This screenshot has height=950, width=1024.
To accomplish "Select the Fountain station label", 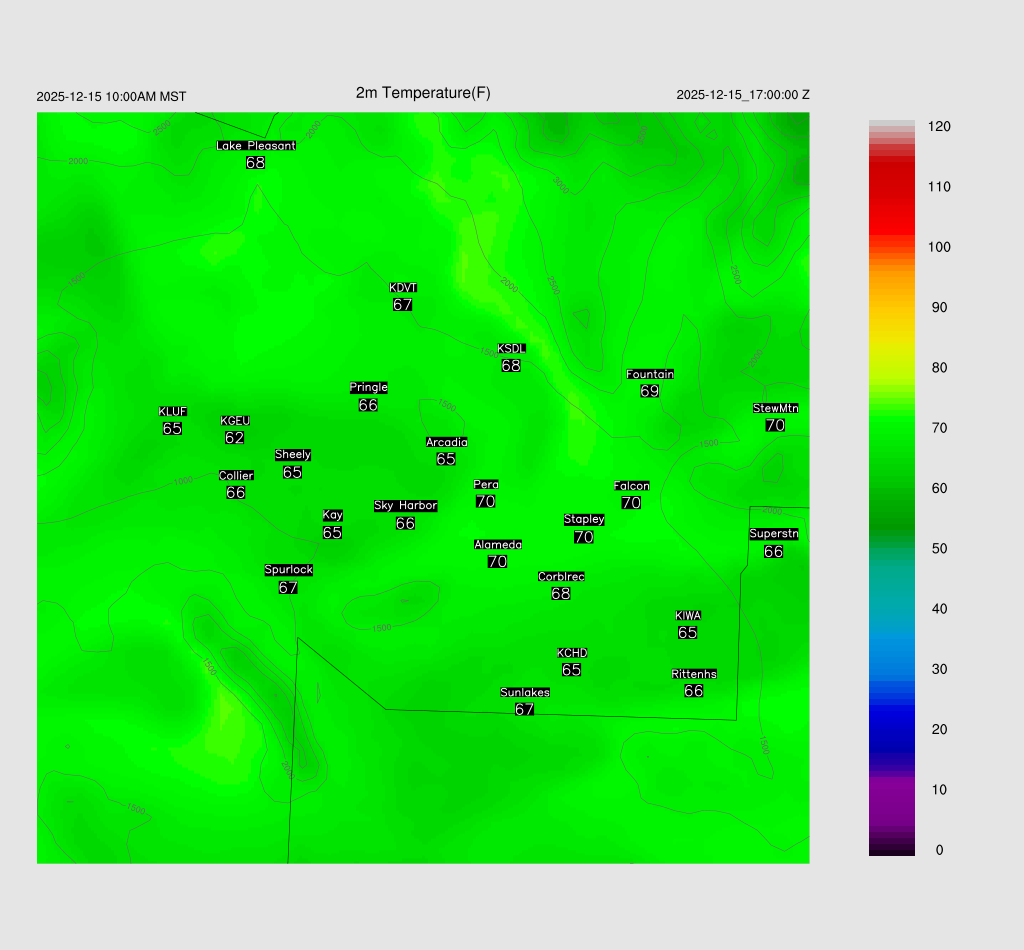I will [x=650, y=374].
